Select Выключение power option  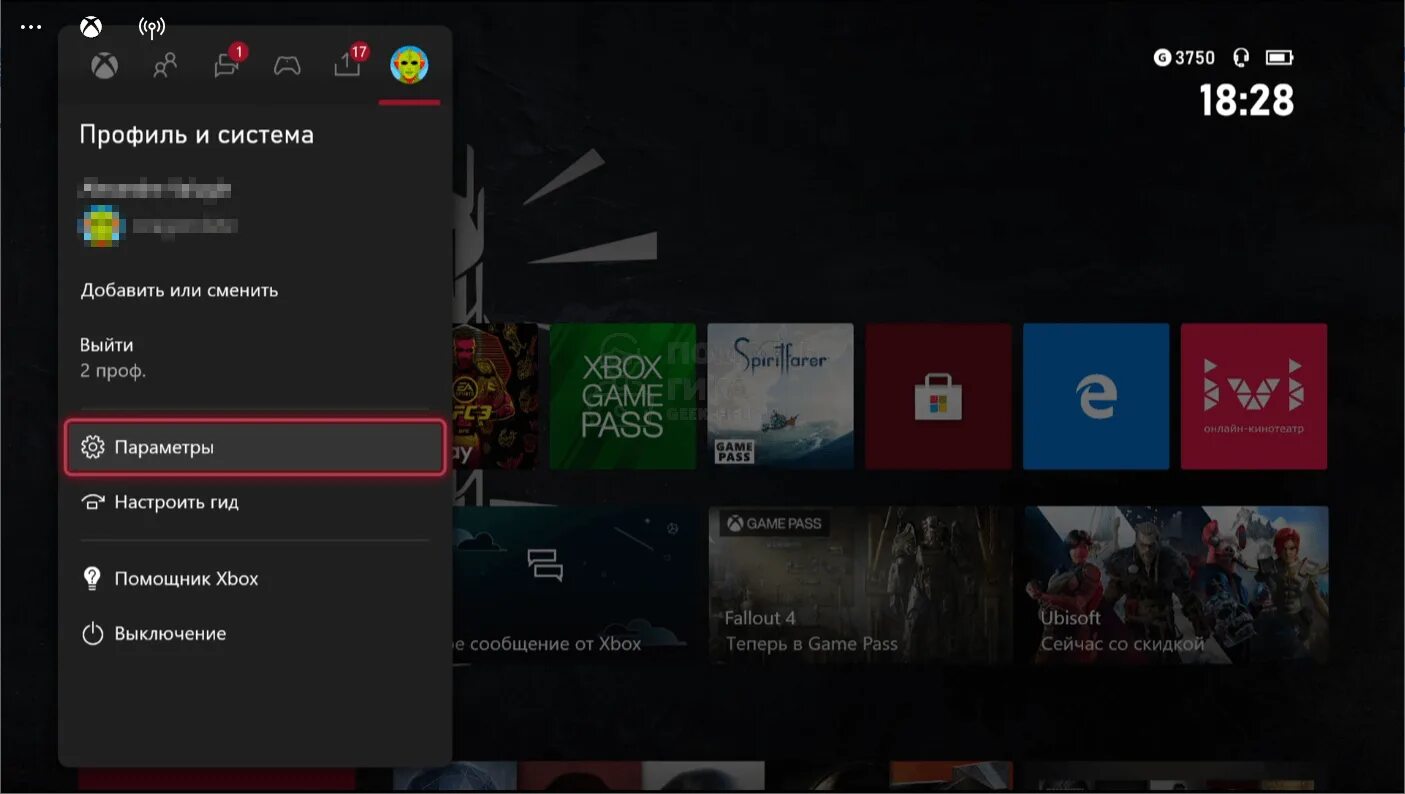tap(255, 634)
